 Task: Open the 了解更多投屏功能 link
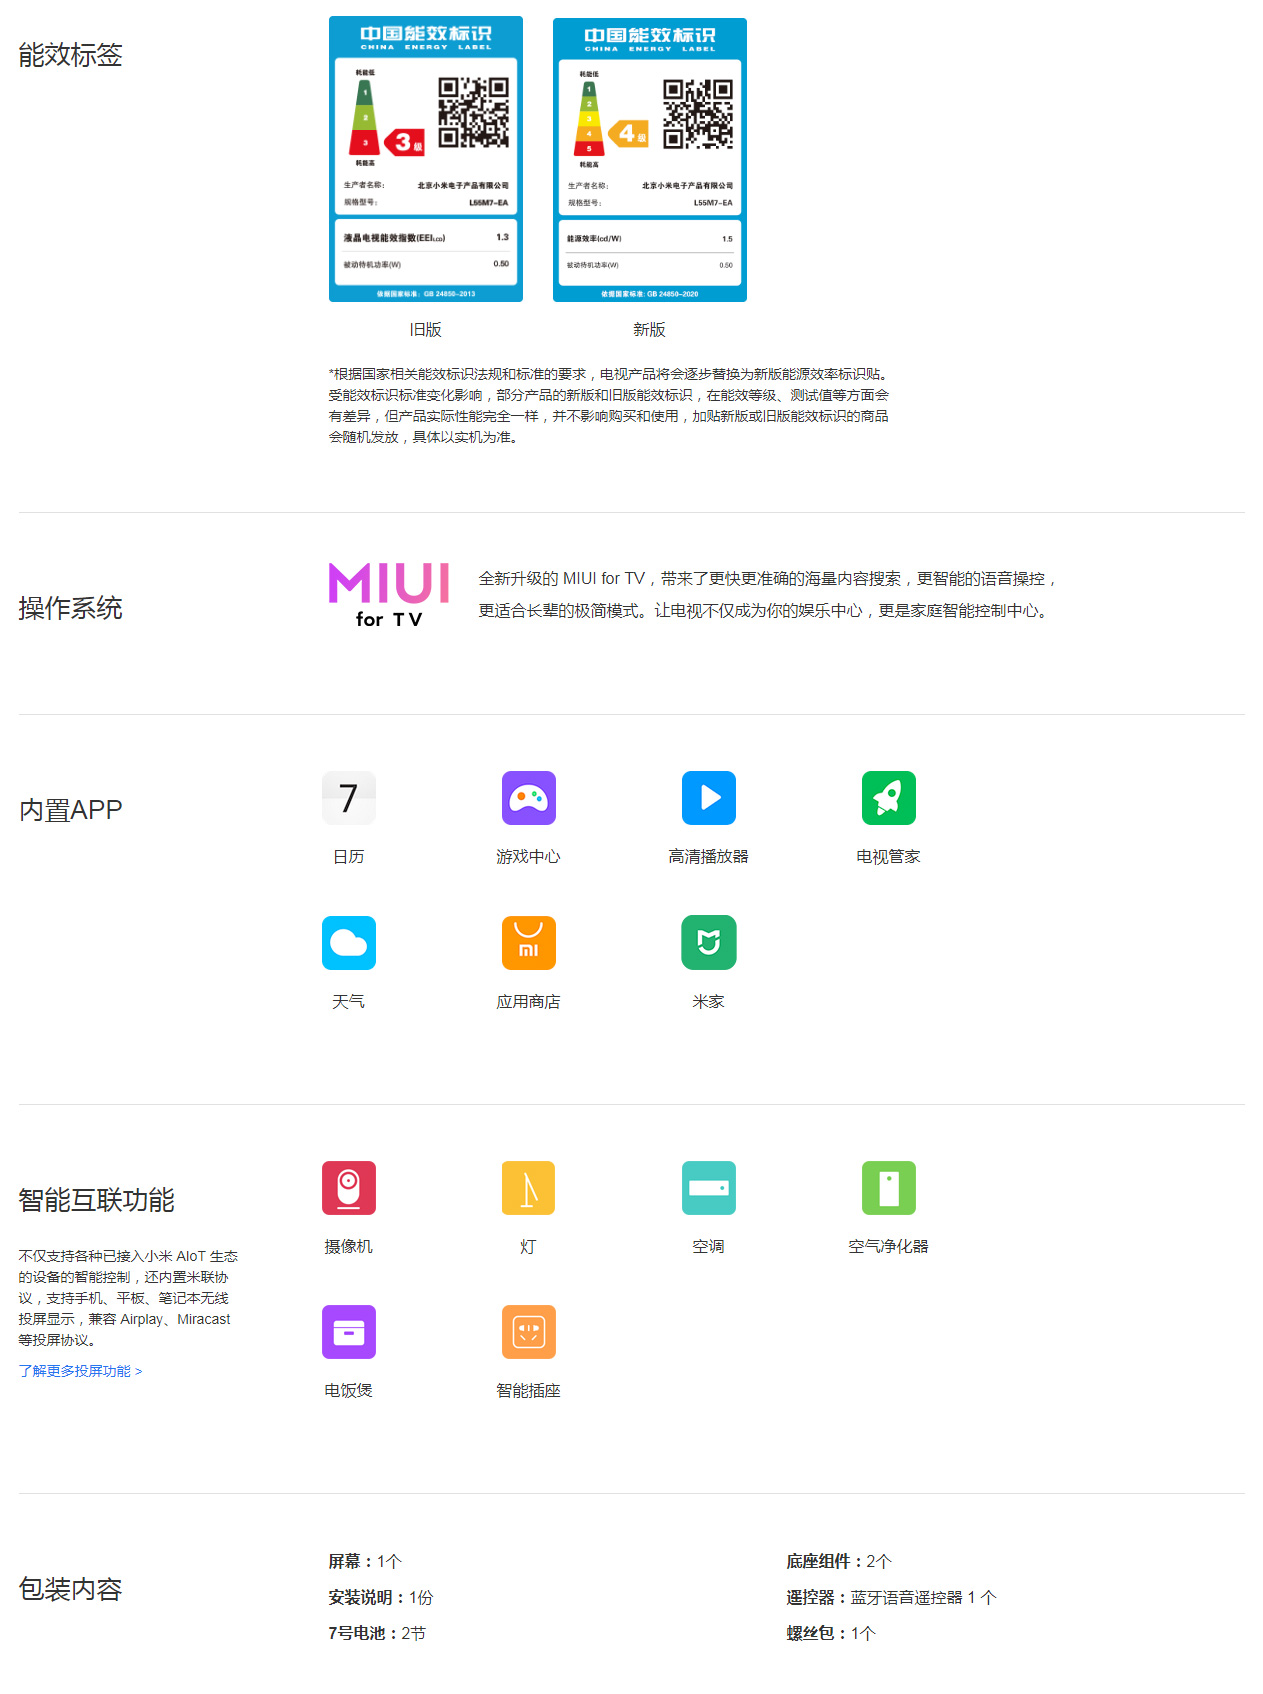(x=80, y=1371)
